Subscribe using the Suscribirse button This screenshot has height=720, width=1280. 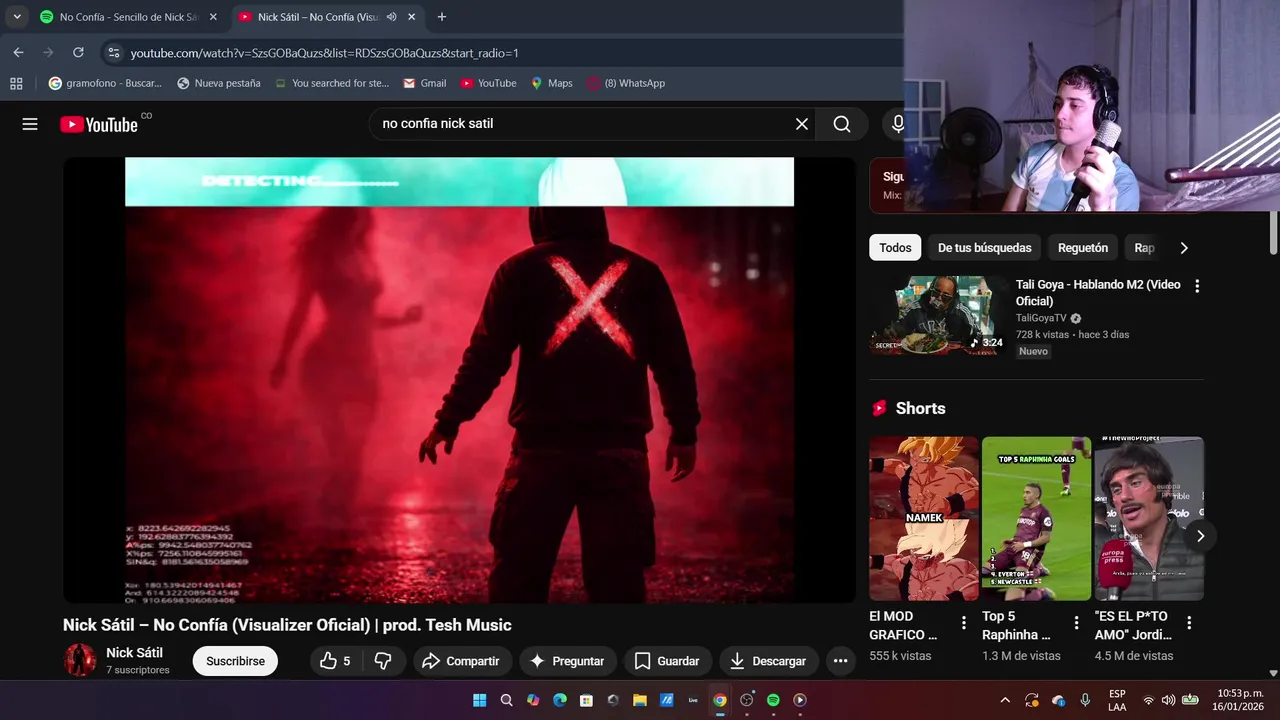235,661
